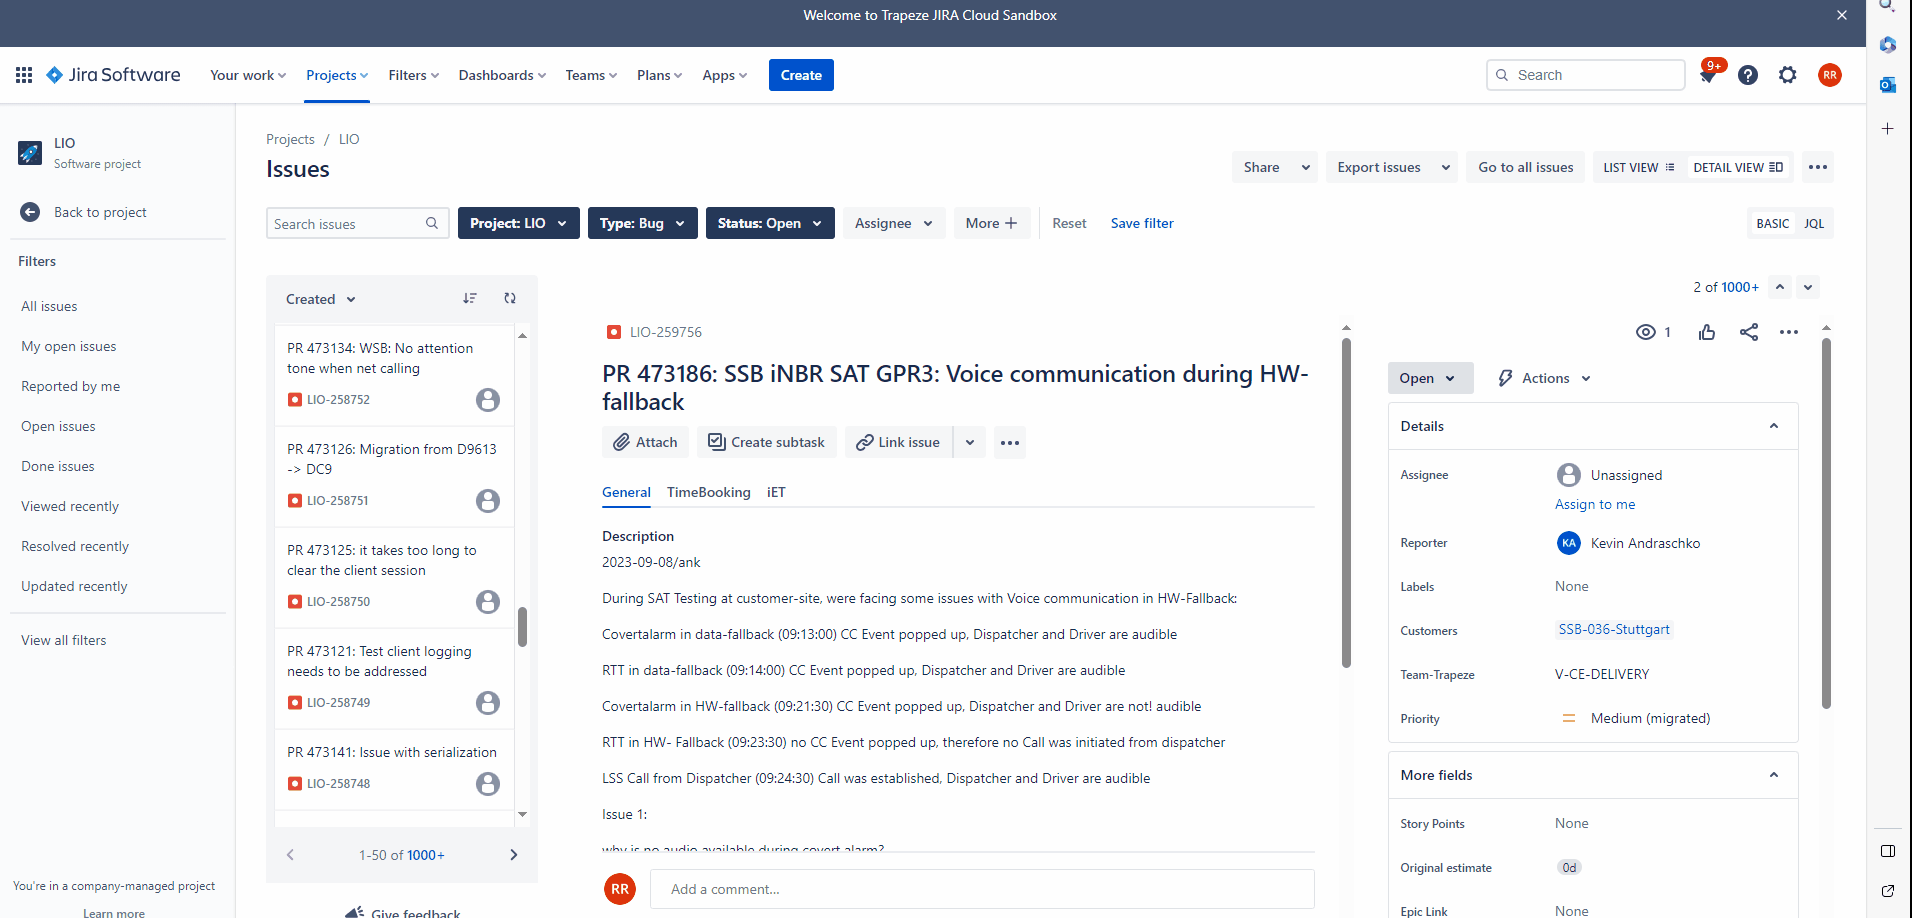Image resolution: width=1912 pixels, height=918 pixels.
Task: Vote with the thumbs up icon
Action: tap(1706, 332)
